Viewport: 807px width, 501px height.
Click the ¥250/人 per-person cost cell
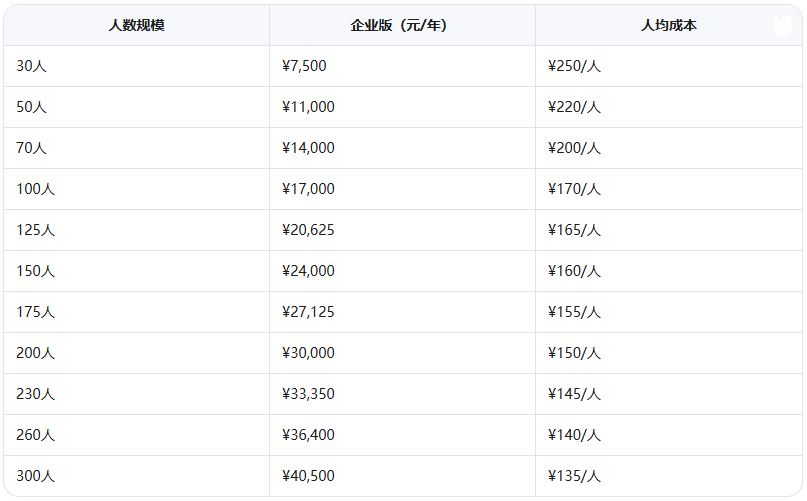click(669, 66)
